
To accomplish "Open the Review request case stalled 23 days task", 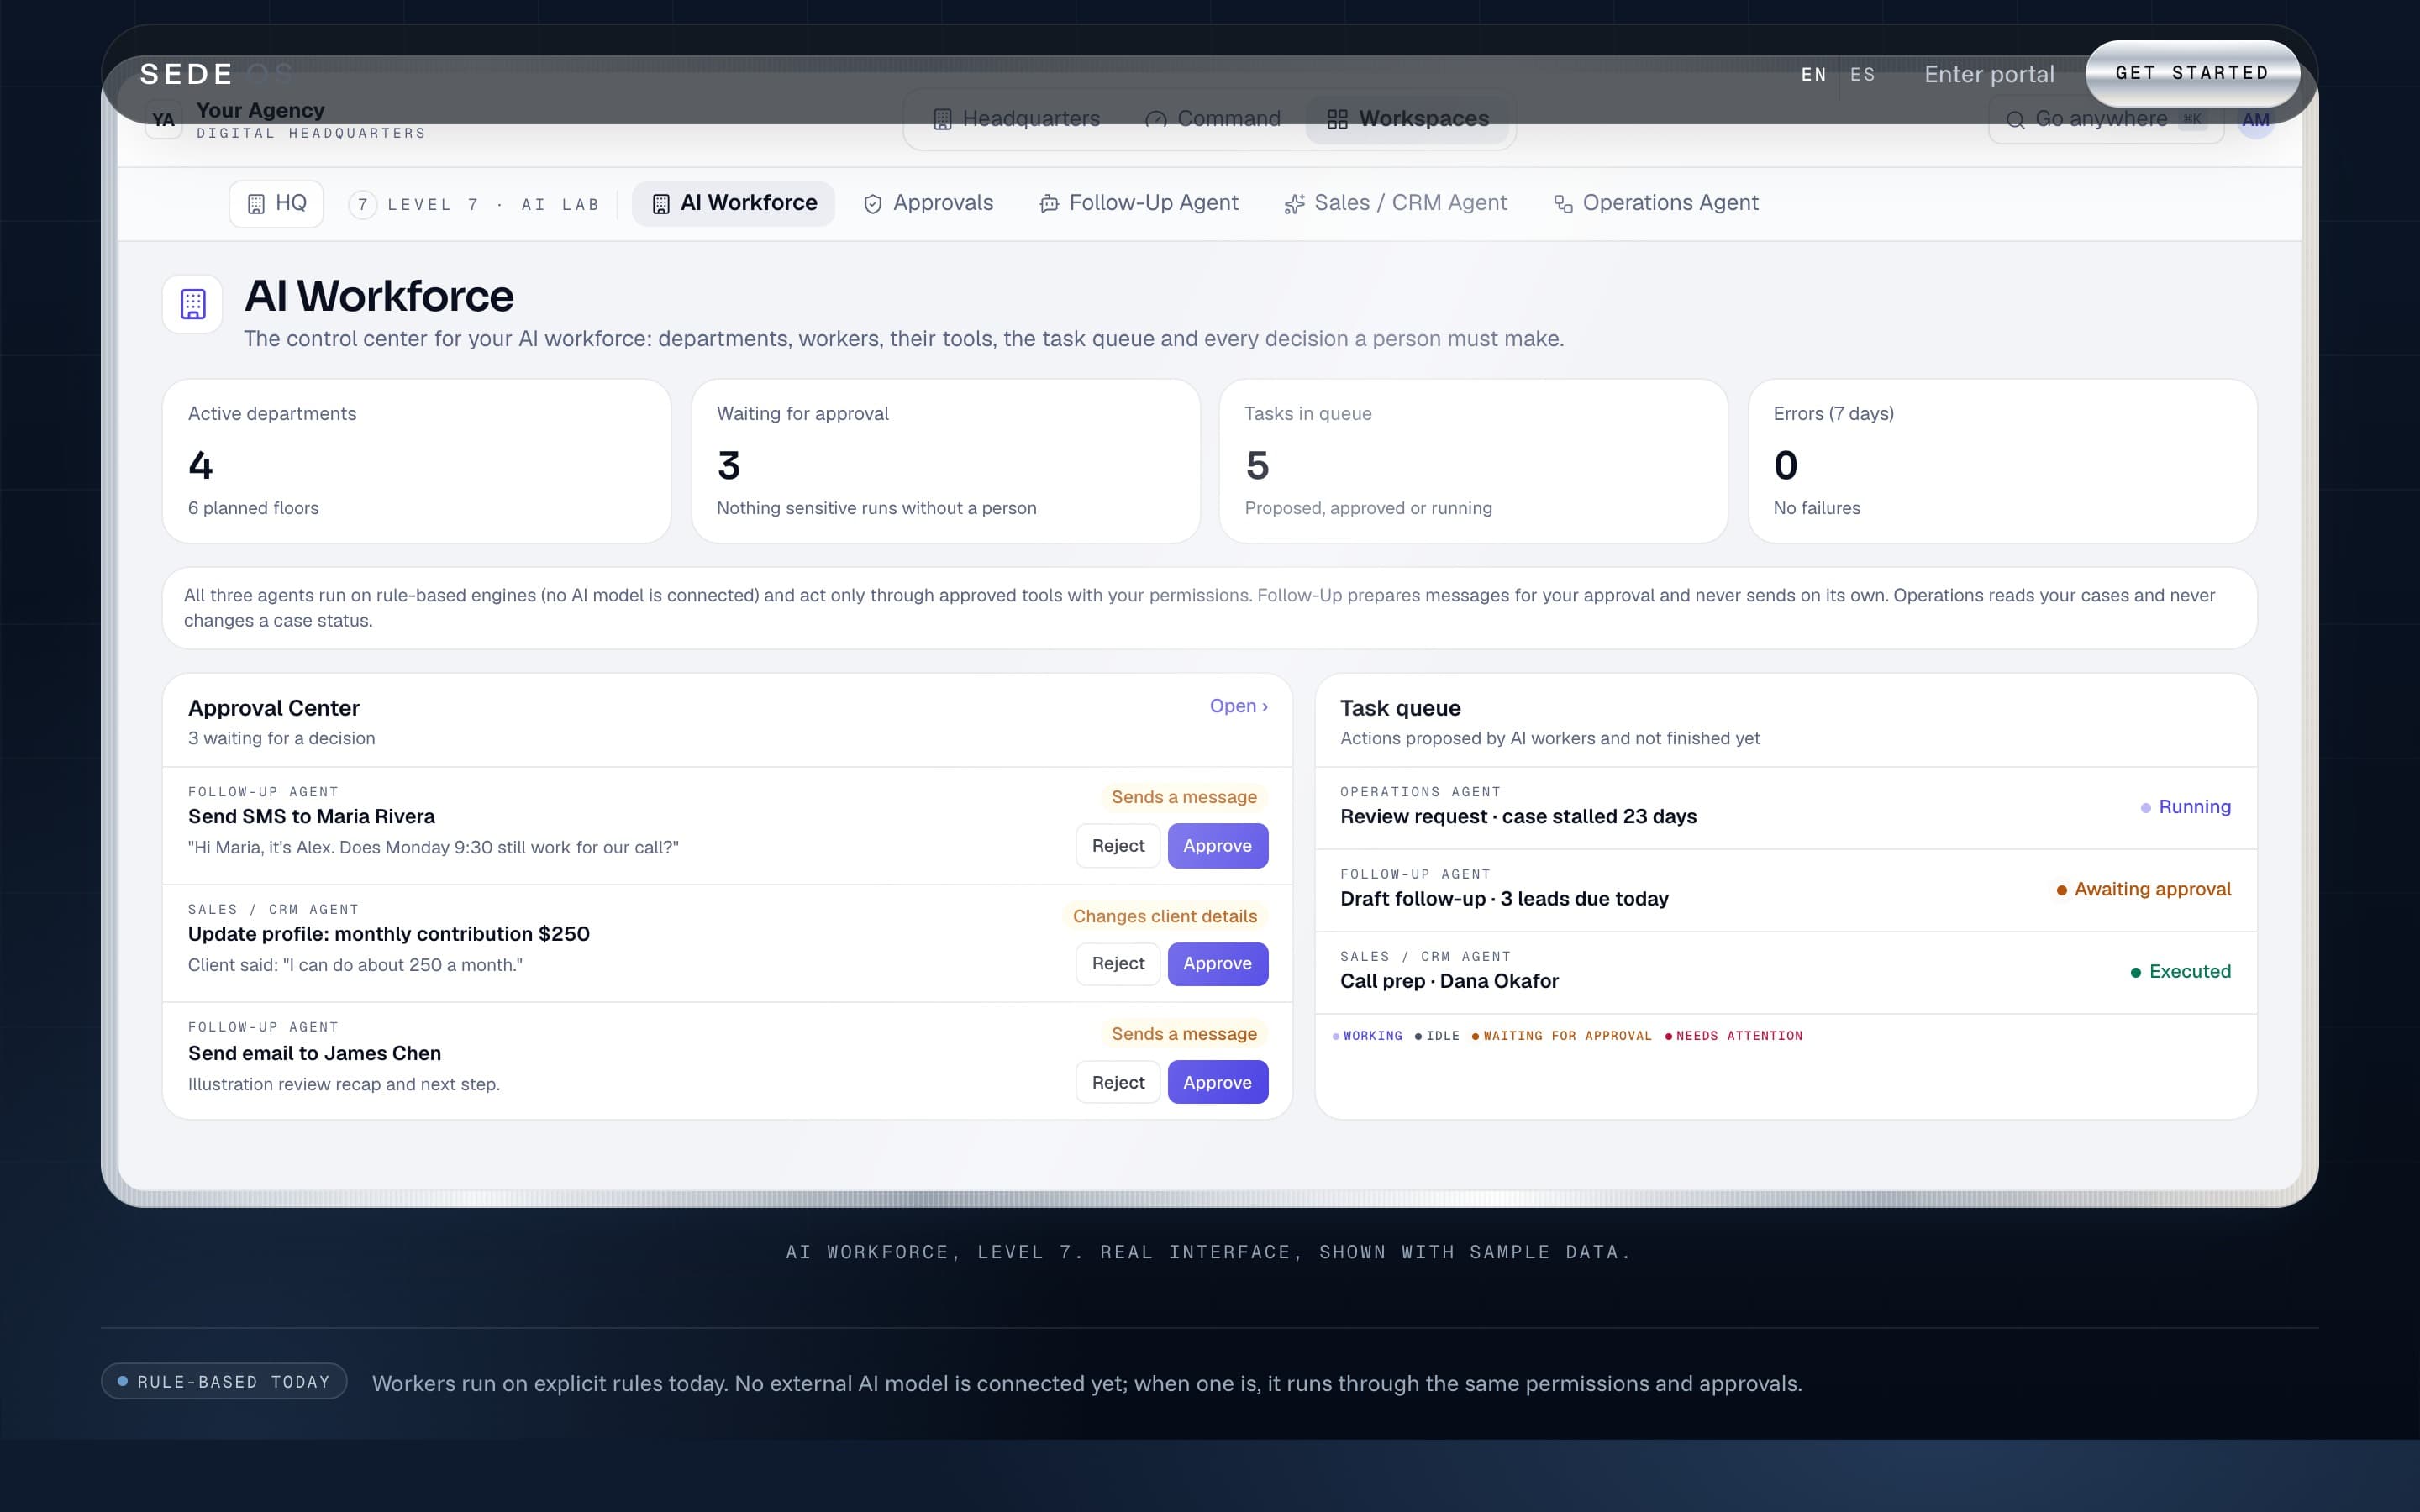I will (1785, 808).
